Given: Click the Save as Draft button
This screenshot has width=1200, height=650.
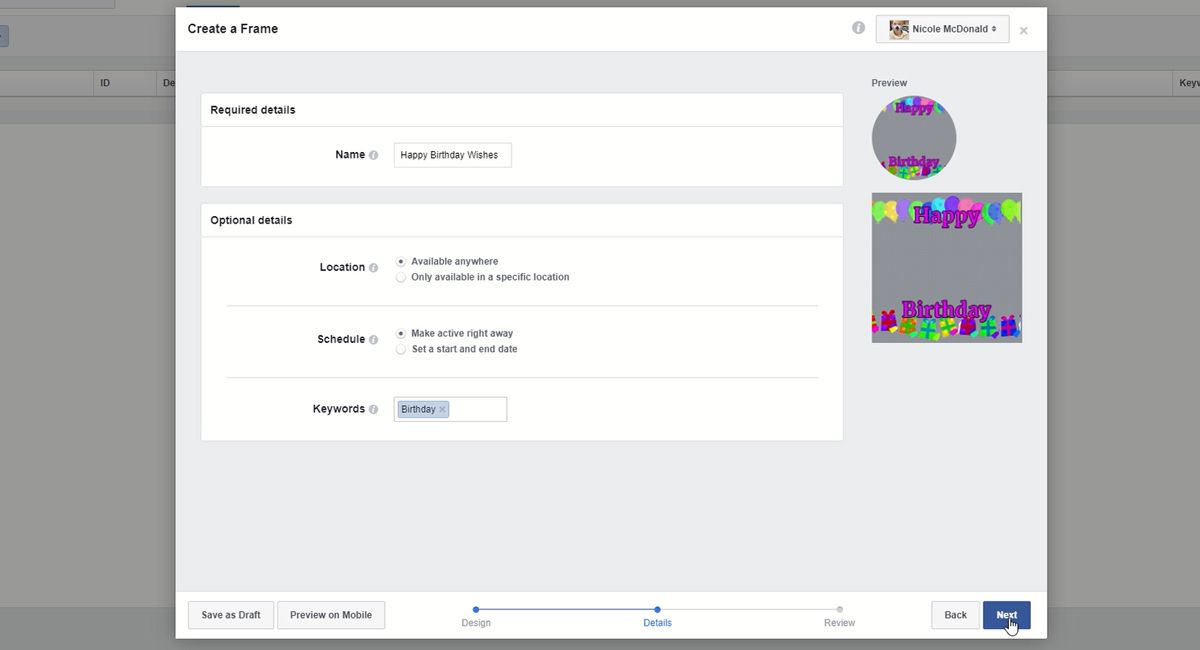Looking at the screenshot, I should 231,615.
